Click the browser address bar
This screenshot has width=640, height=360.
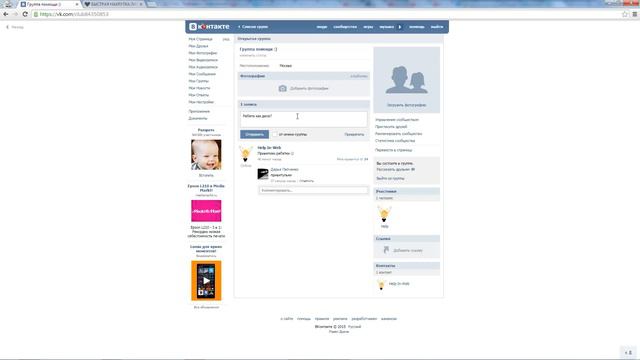tap(327, 14)
